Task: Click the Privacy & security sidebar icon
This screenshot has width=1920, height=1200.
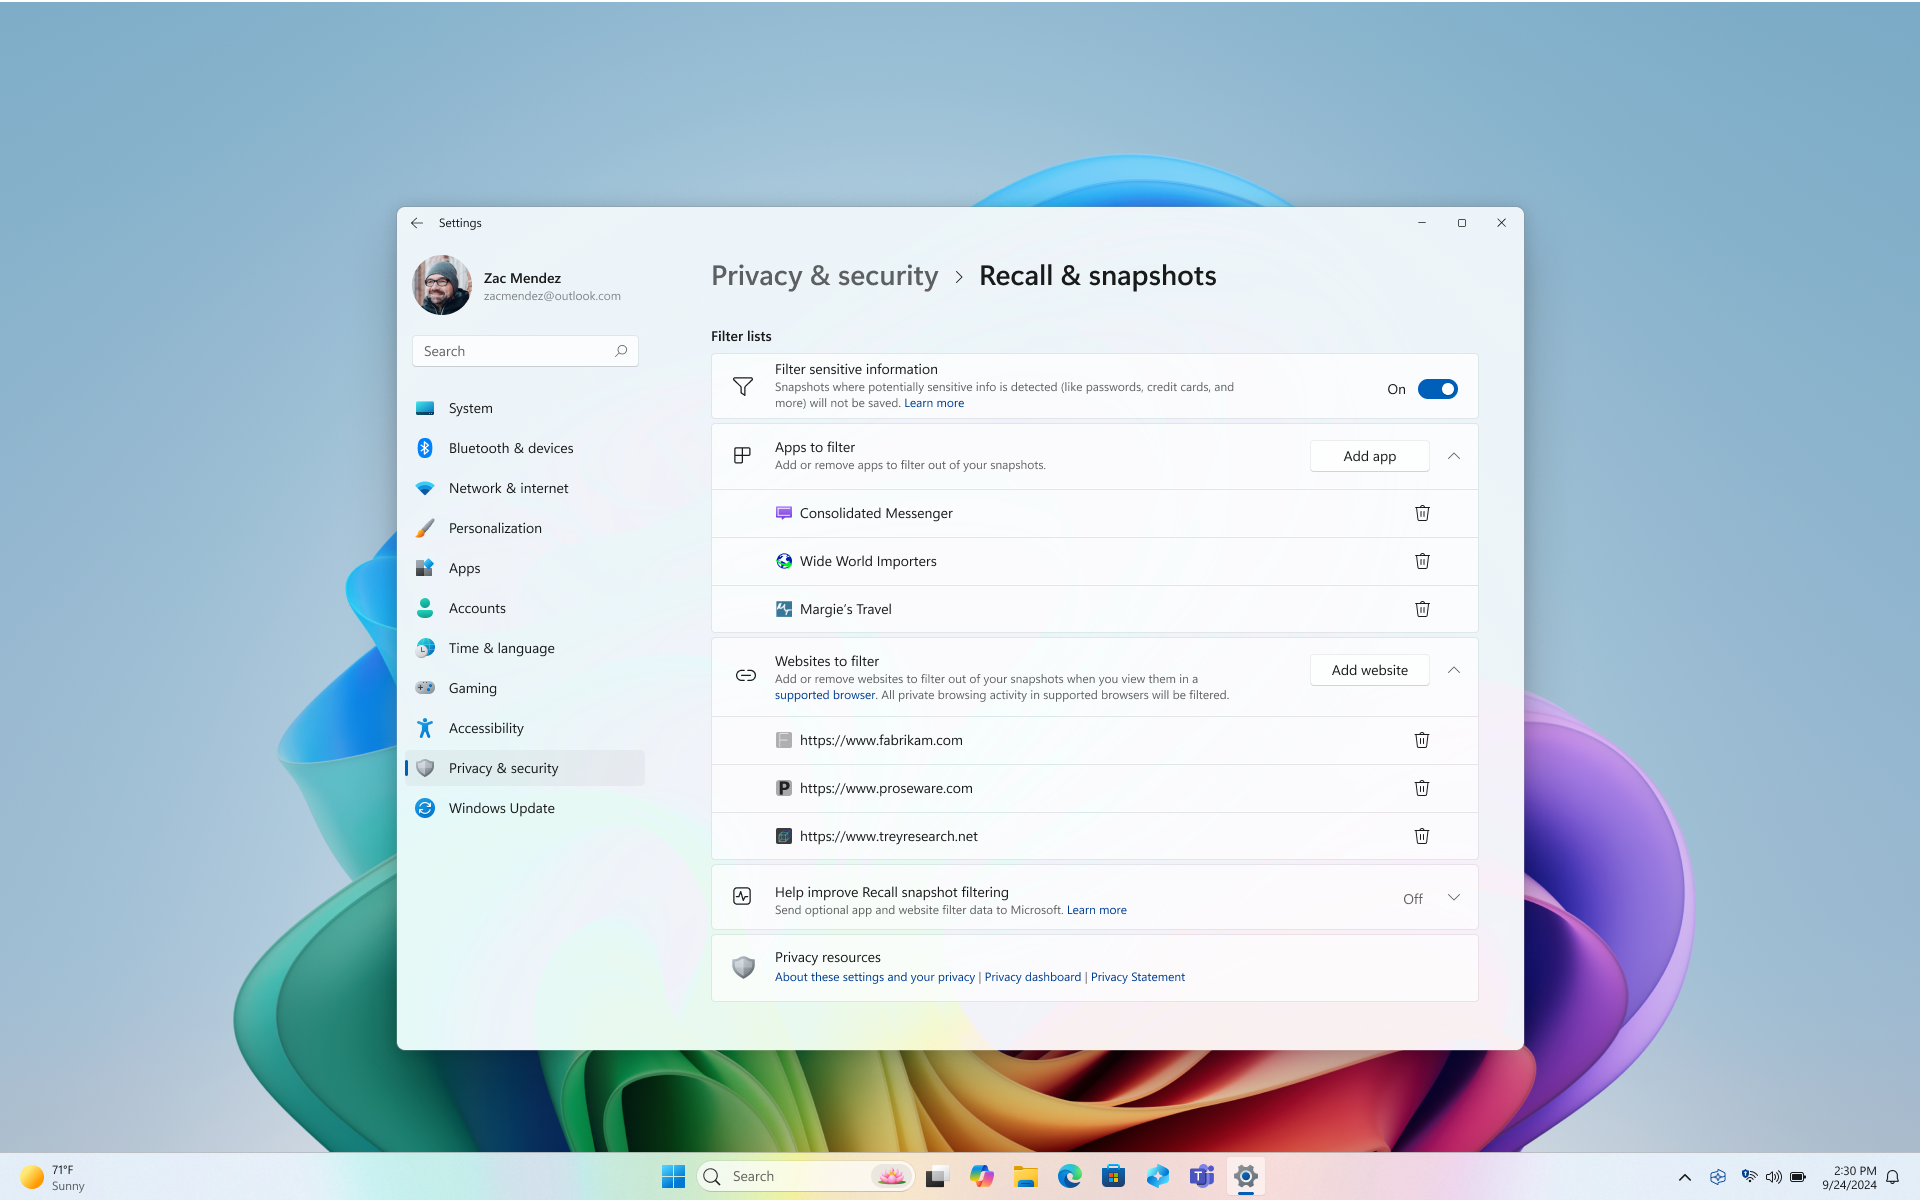Action: (x=424, y=767)
